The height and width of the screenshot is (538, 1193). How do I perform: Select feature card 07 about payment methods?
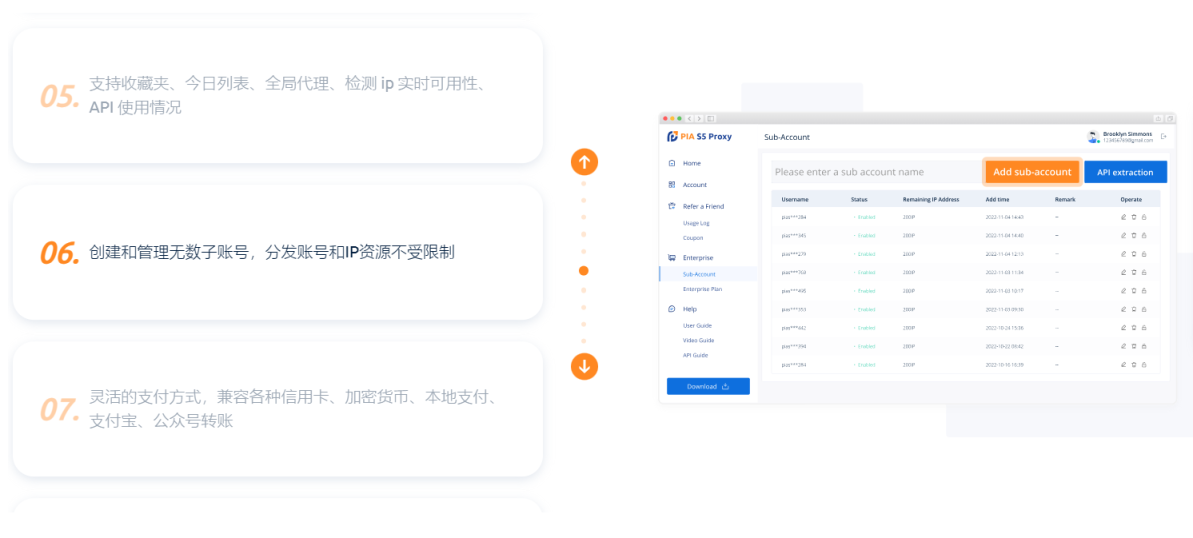coord(277,409)
